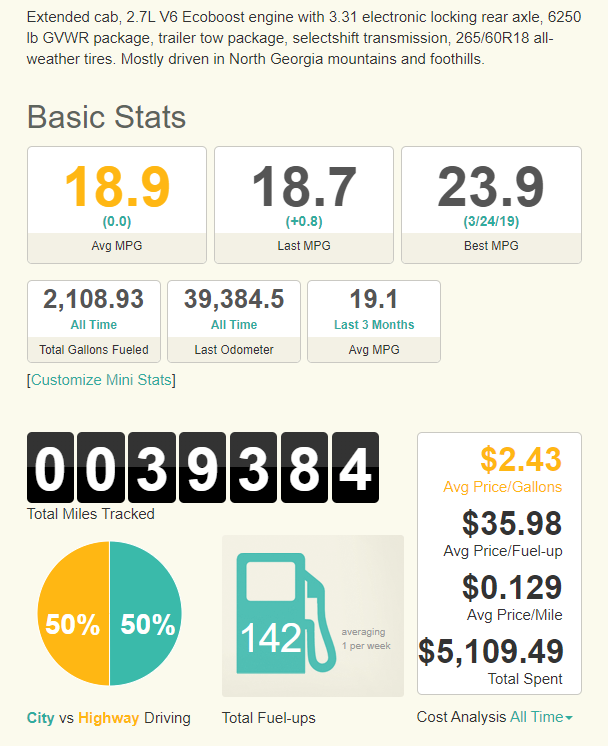Click the $5,109.49 Total Spent value

point(491,651)
